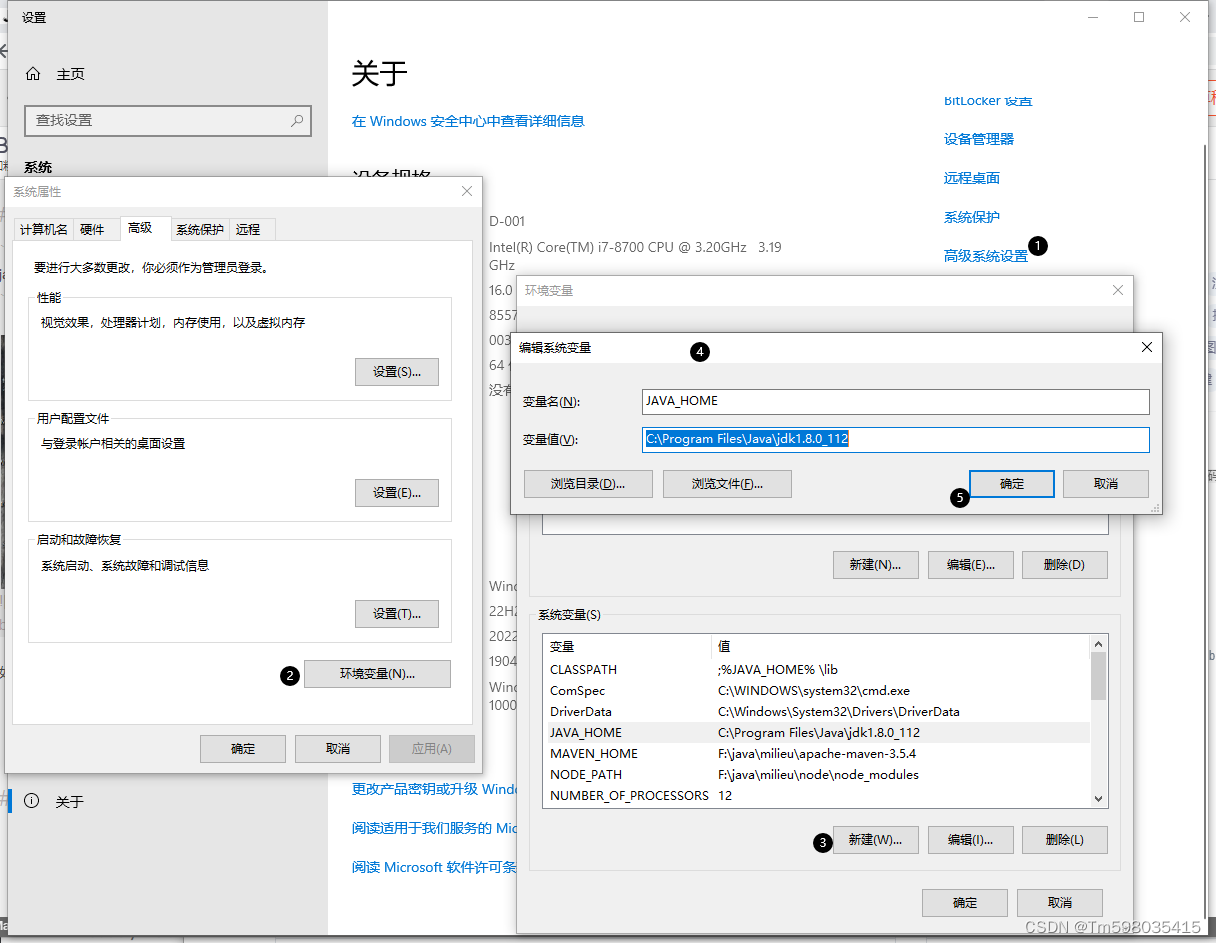Click scroll-down arrow of system variables list
Viewport: 1216px width, 943px height.
[1099, 799]
